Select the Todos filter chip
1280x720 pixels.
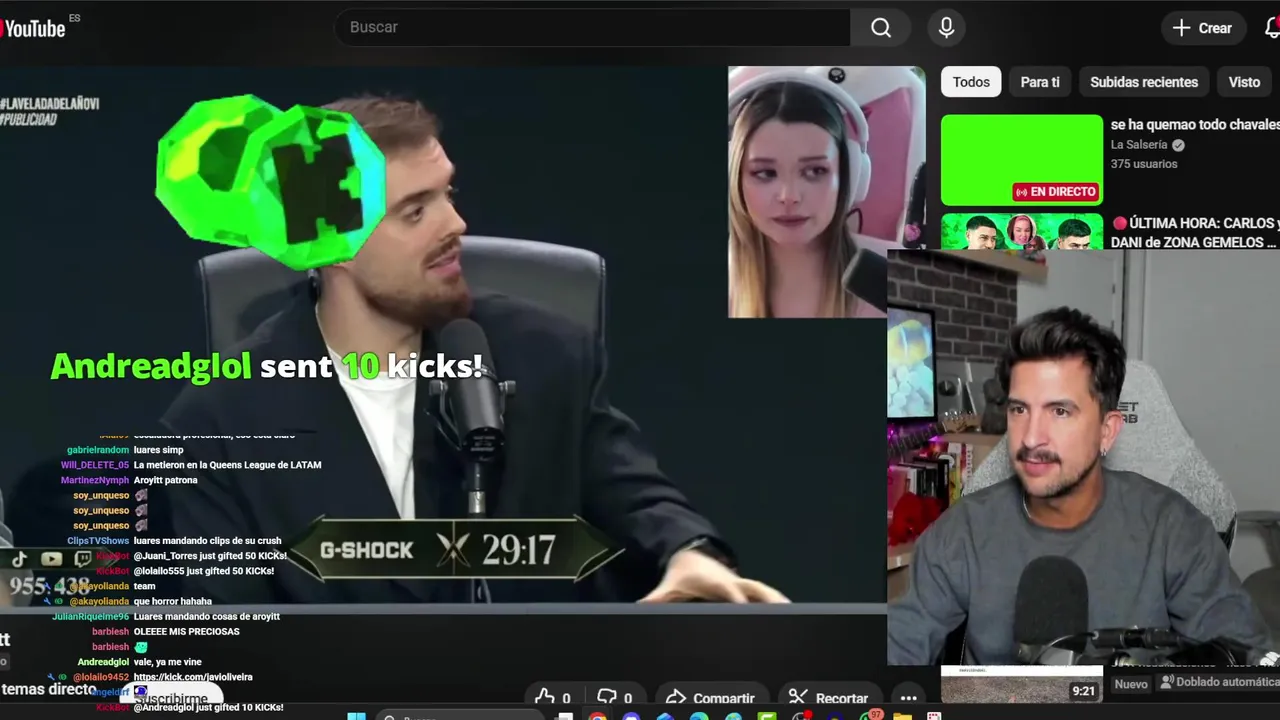click(x=971, y=82)
